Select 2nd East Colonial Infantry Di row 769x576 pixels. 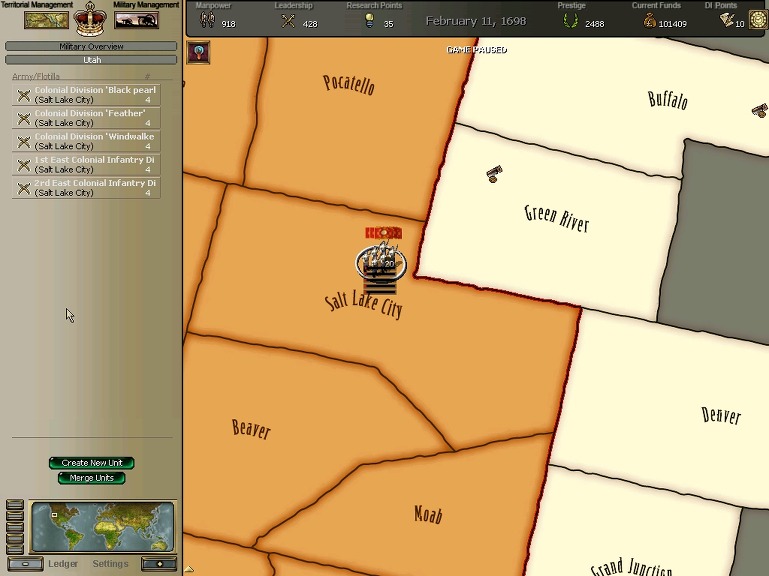(x=86, y=188)
